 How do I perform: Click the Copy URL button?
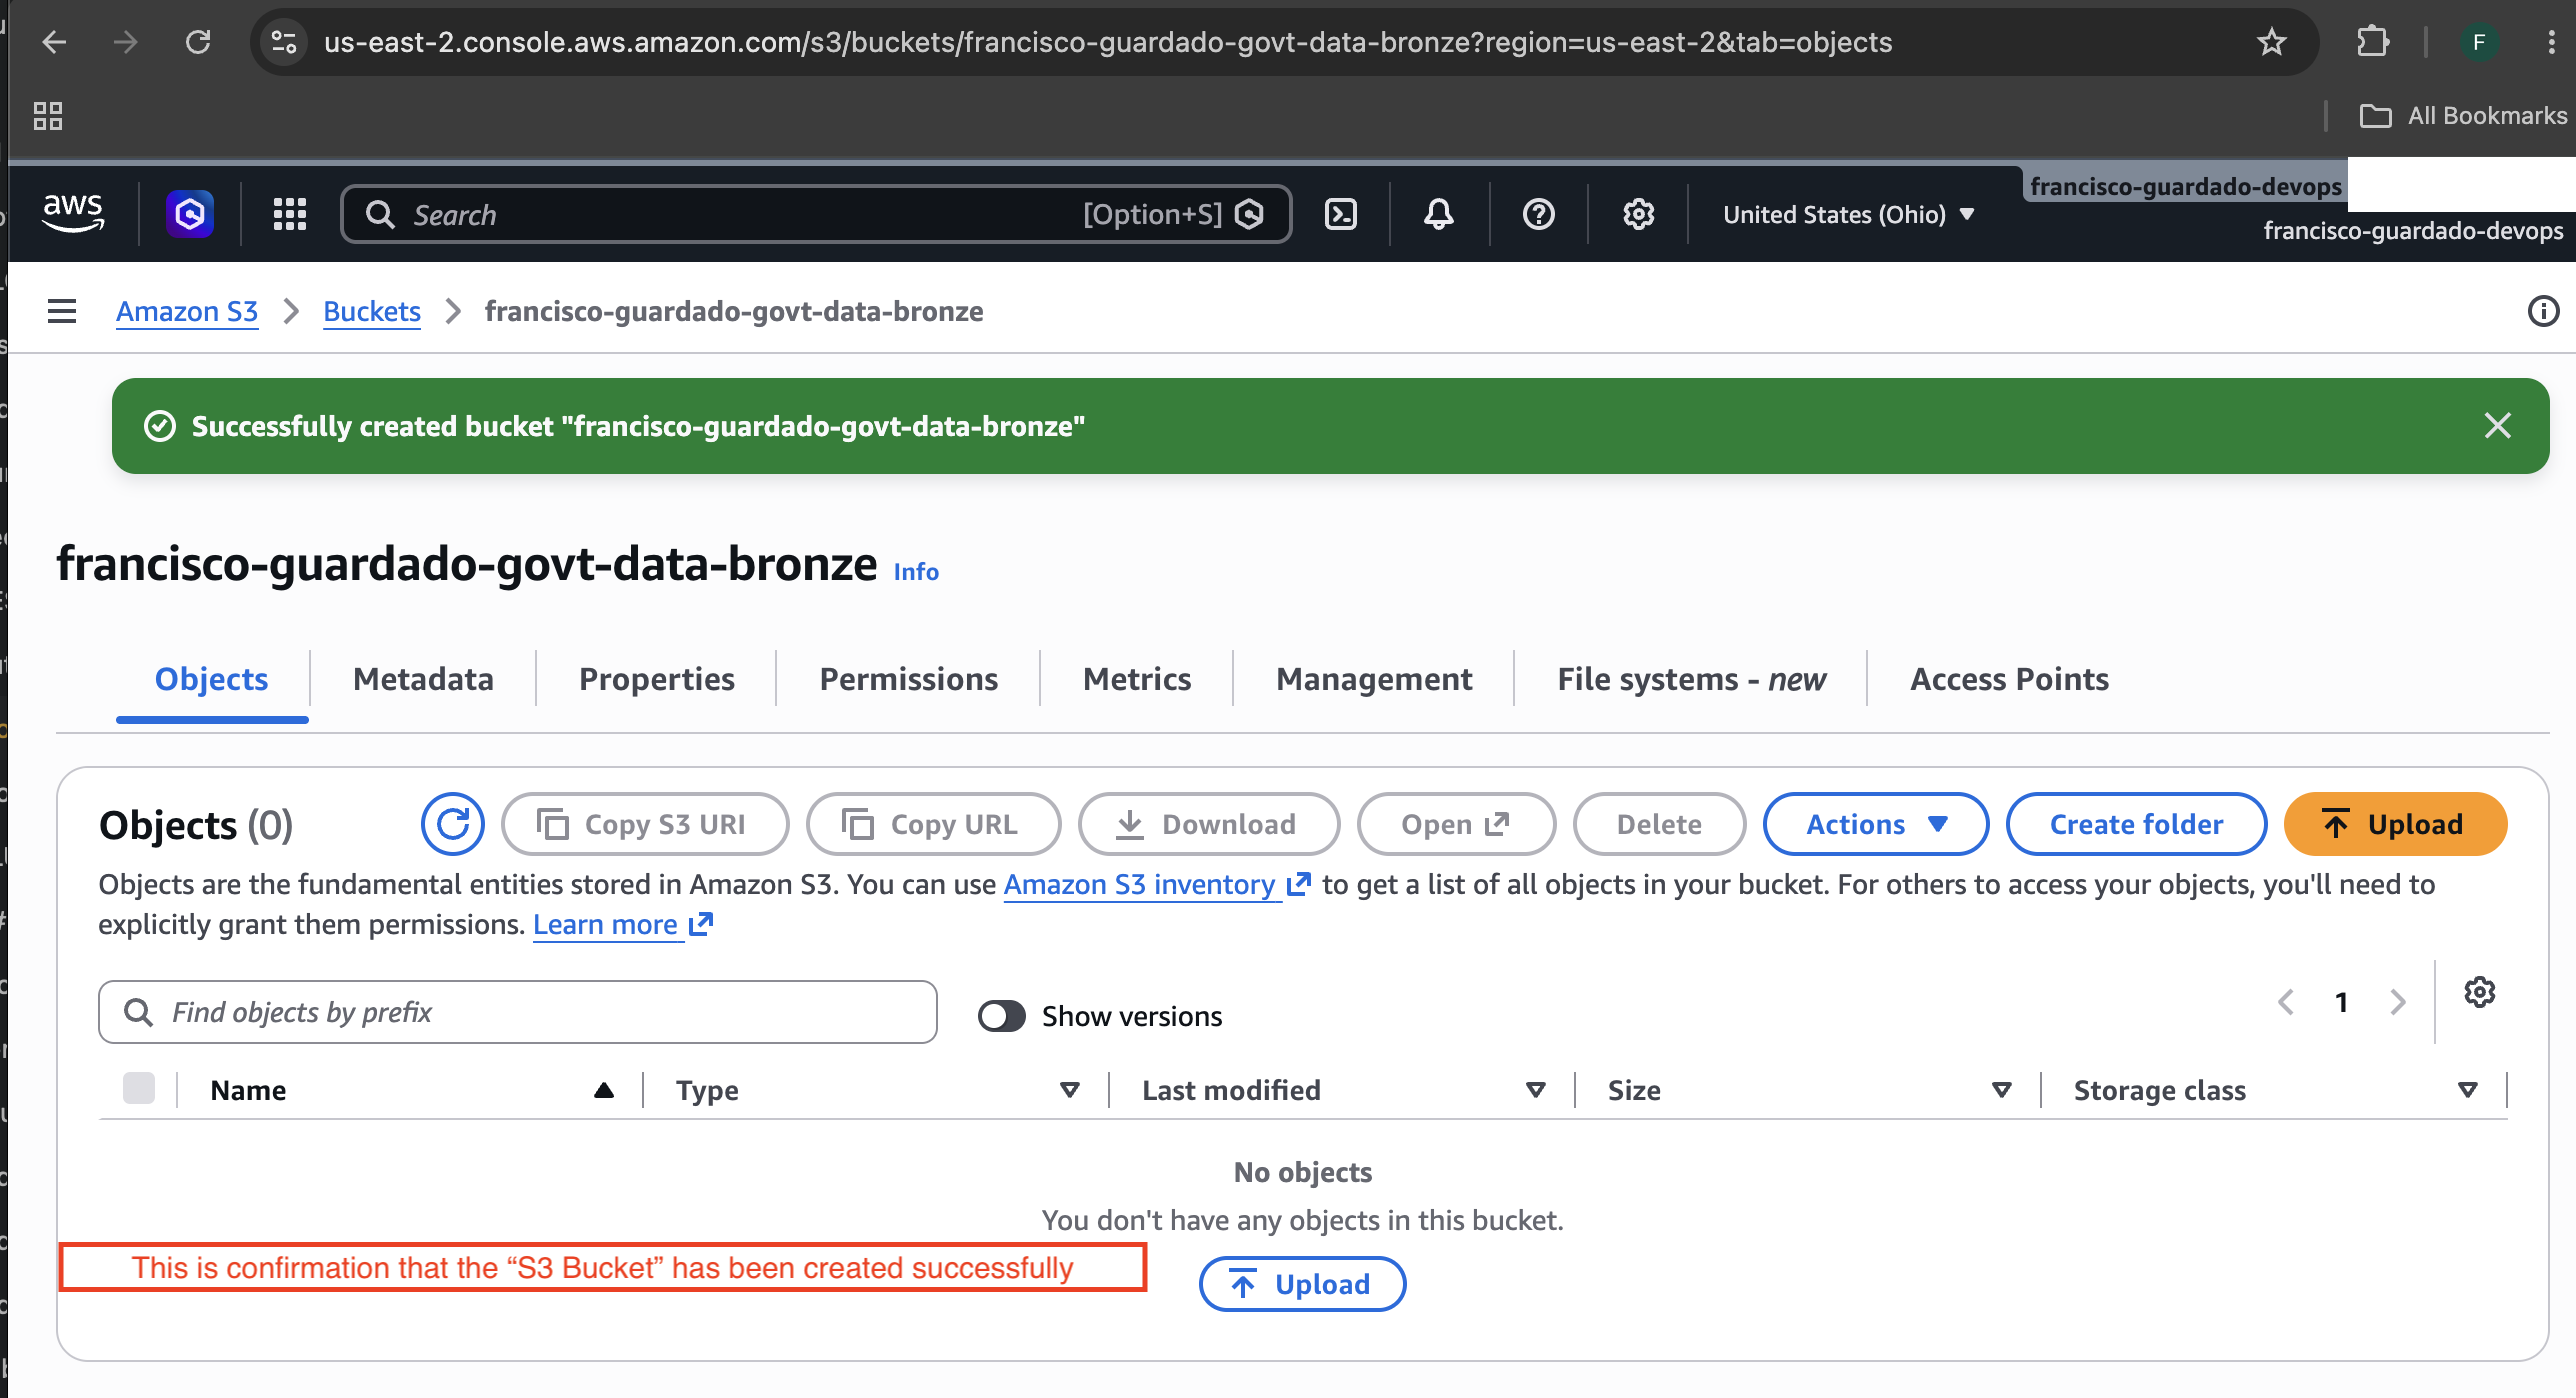(x=933, y=824)
